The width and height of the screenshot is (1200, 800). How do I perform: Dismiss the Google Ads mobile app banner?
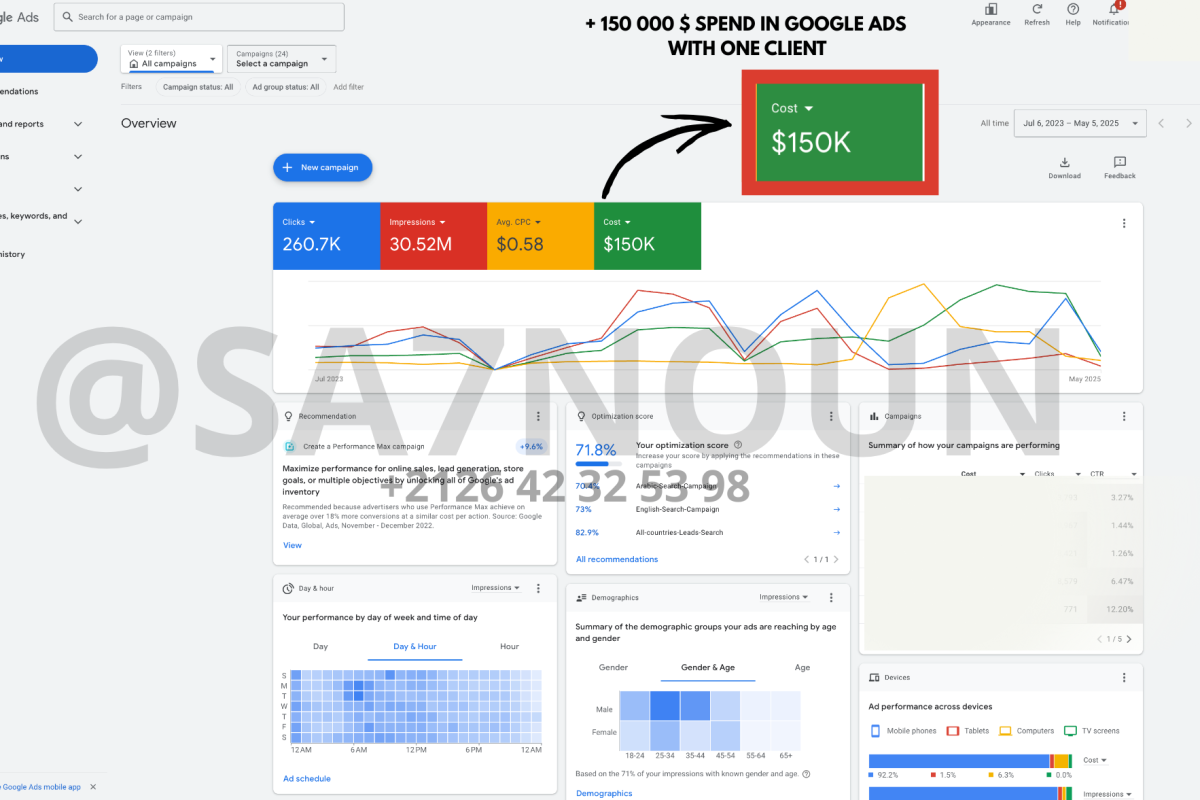pyautogui.click(x=93, y=787)
